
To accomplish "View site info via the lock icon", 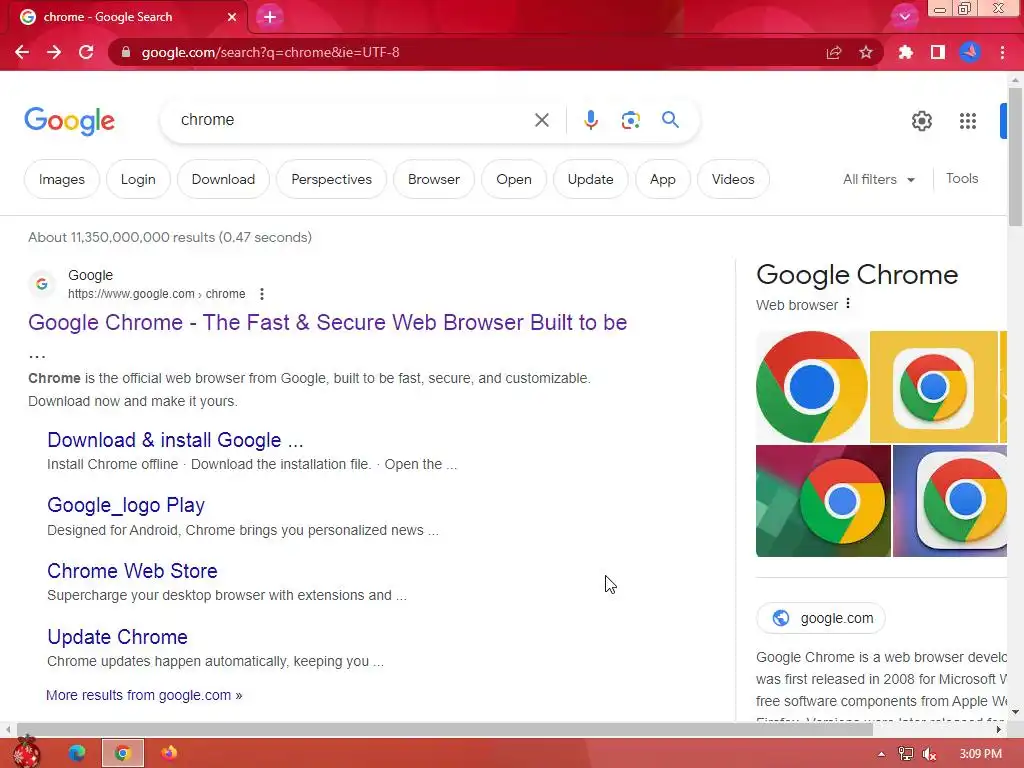I will pyautogui.click(x=126, y=52).
